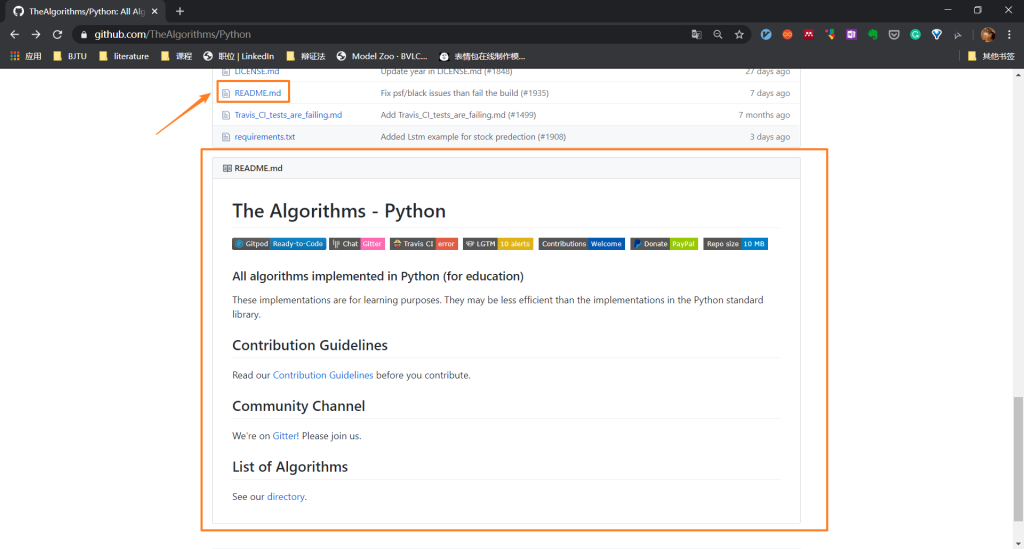
Task: Open the Grammarly extension icon
Action: tap(915, 34)
